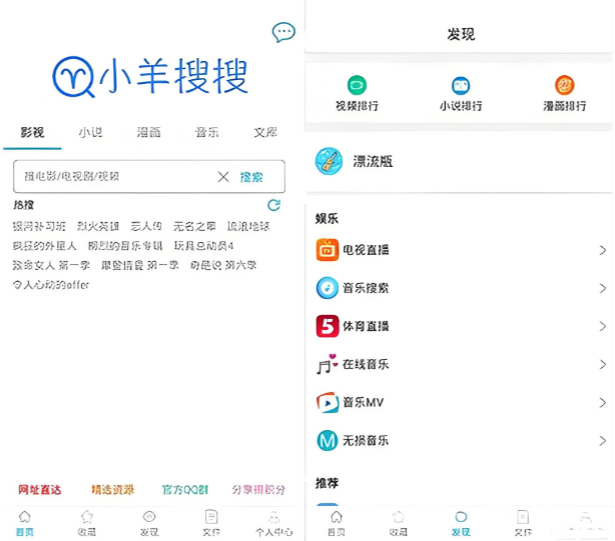This screenshot has width=615, height=541.
Task: Tap the 电视直播 orange TV icon
Action: (x=327, y=250)
